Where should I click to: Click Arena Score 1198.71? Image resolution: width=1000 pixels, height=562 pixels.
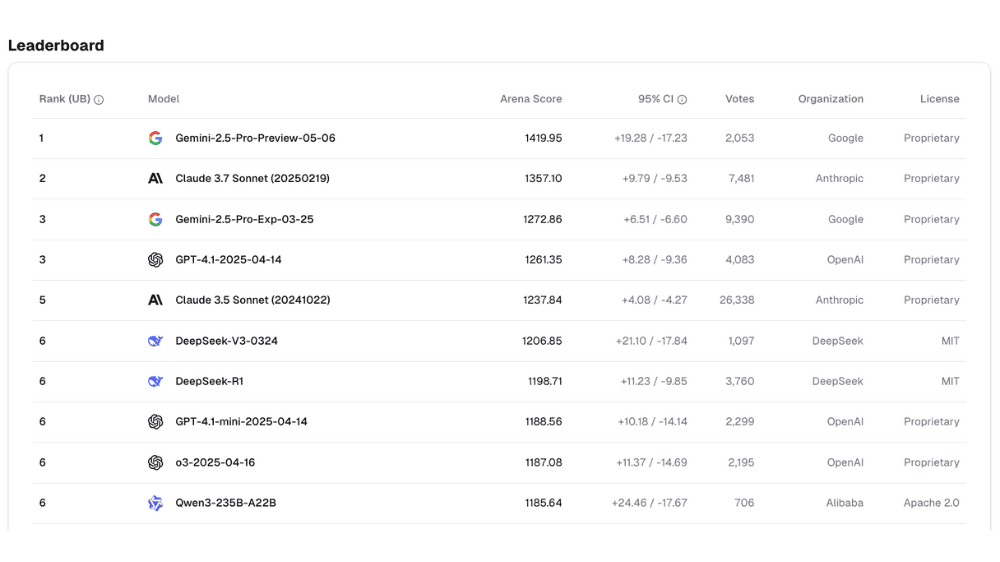point(545,381)
